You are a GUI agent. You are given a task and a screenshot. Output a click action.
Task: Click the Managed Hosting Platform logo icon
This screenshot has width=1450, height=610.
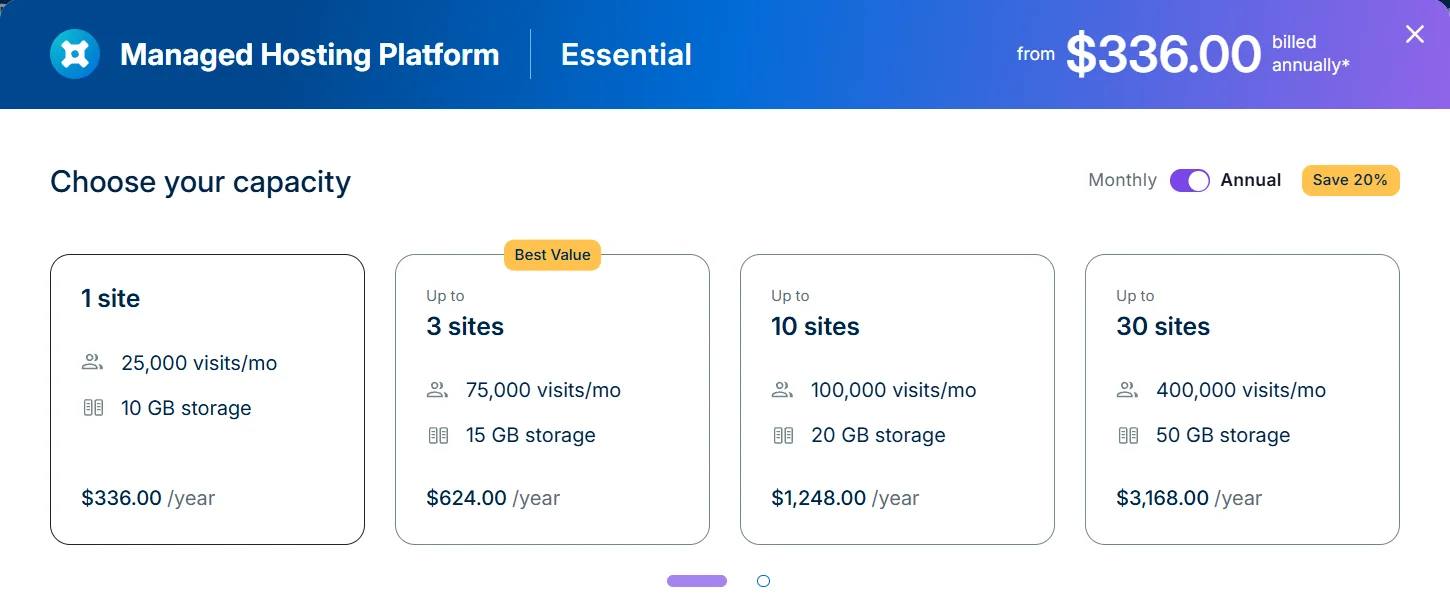(75, 54)
